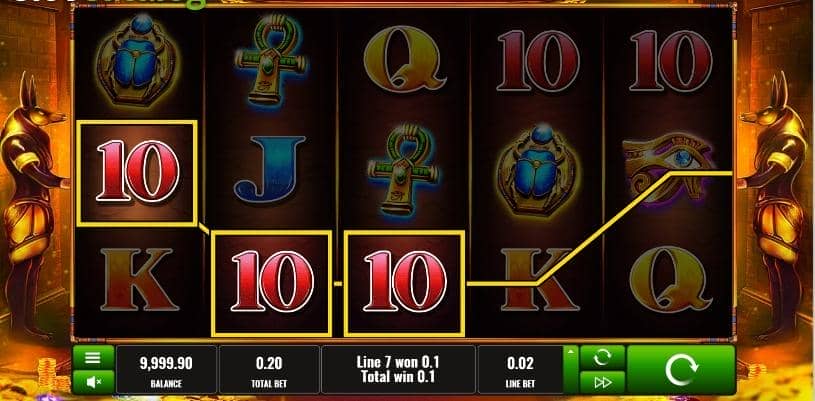Click the K symbol on fourth reel
Viewport: 815px width, 401px height.
coord(537,279)
